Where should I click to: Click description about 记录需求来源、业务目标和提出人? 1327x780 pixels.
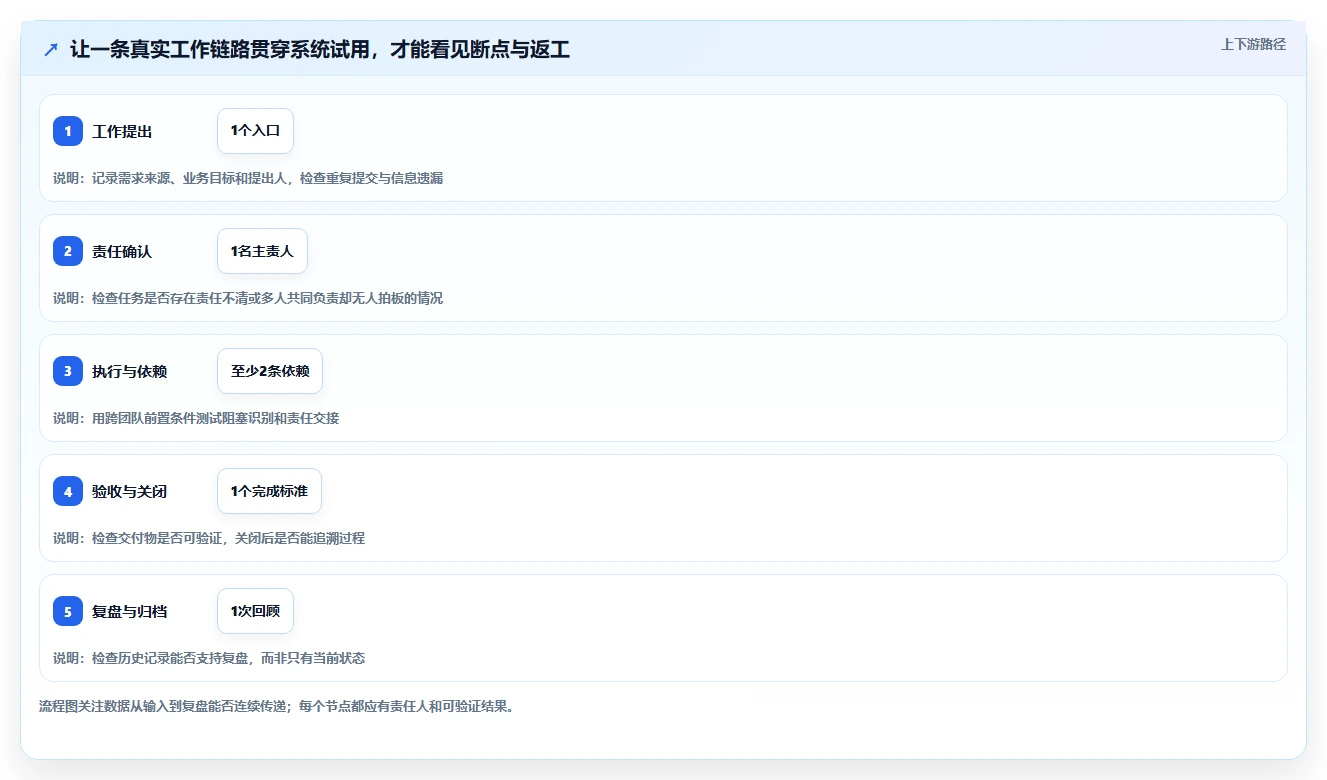click(248, 178)
